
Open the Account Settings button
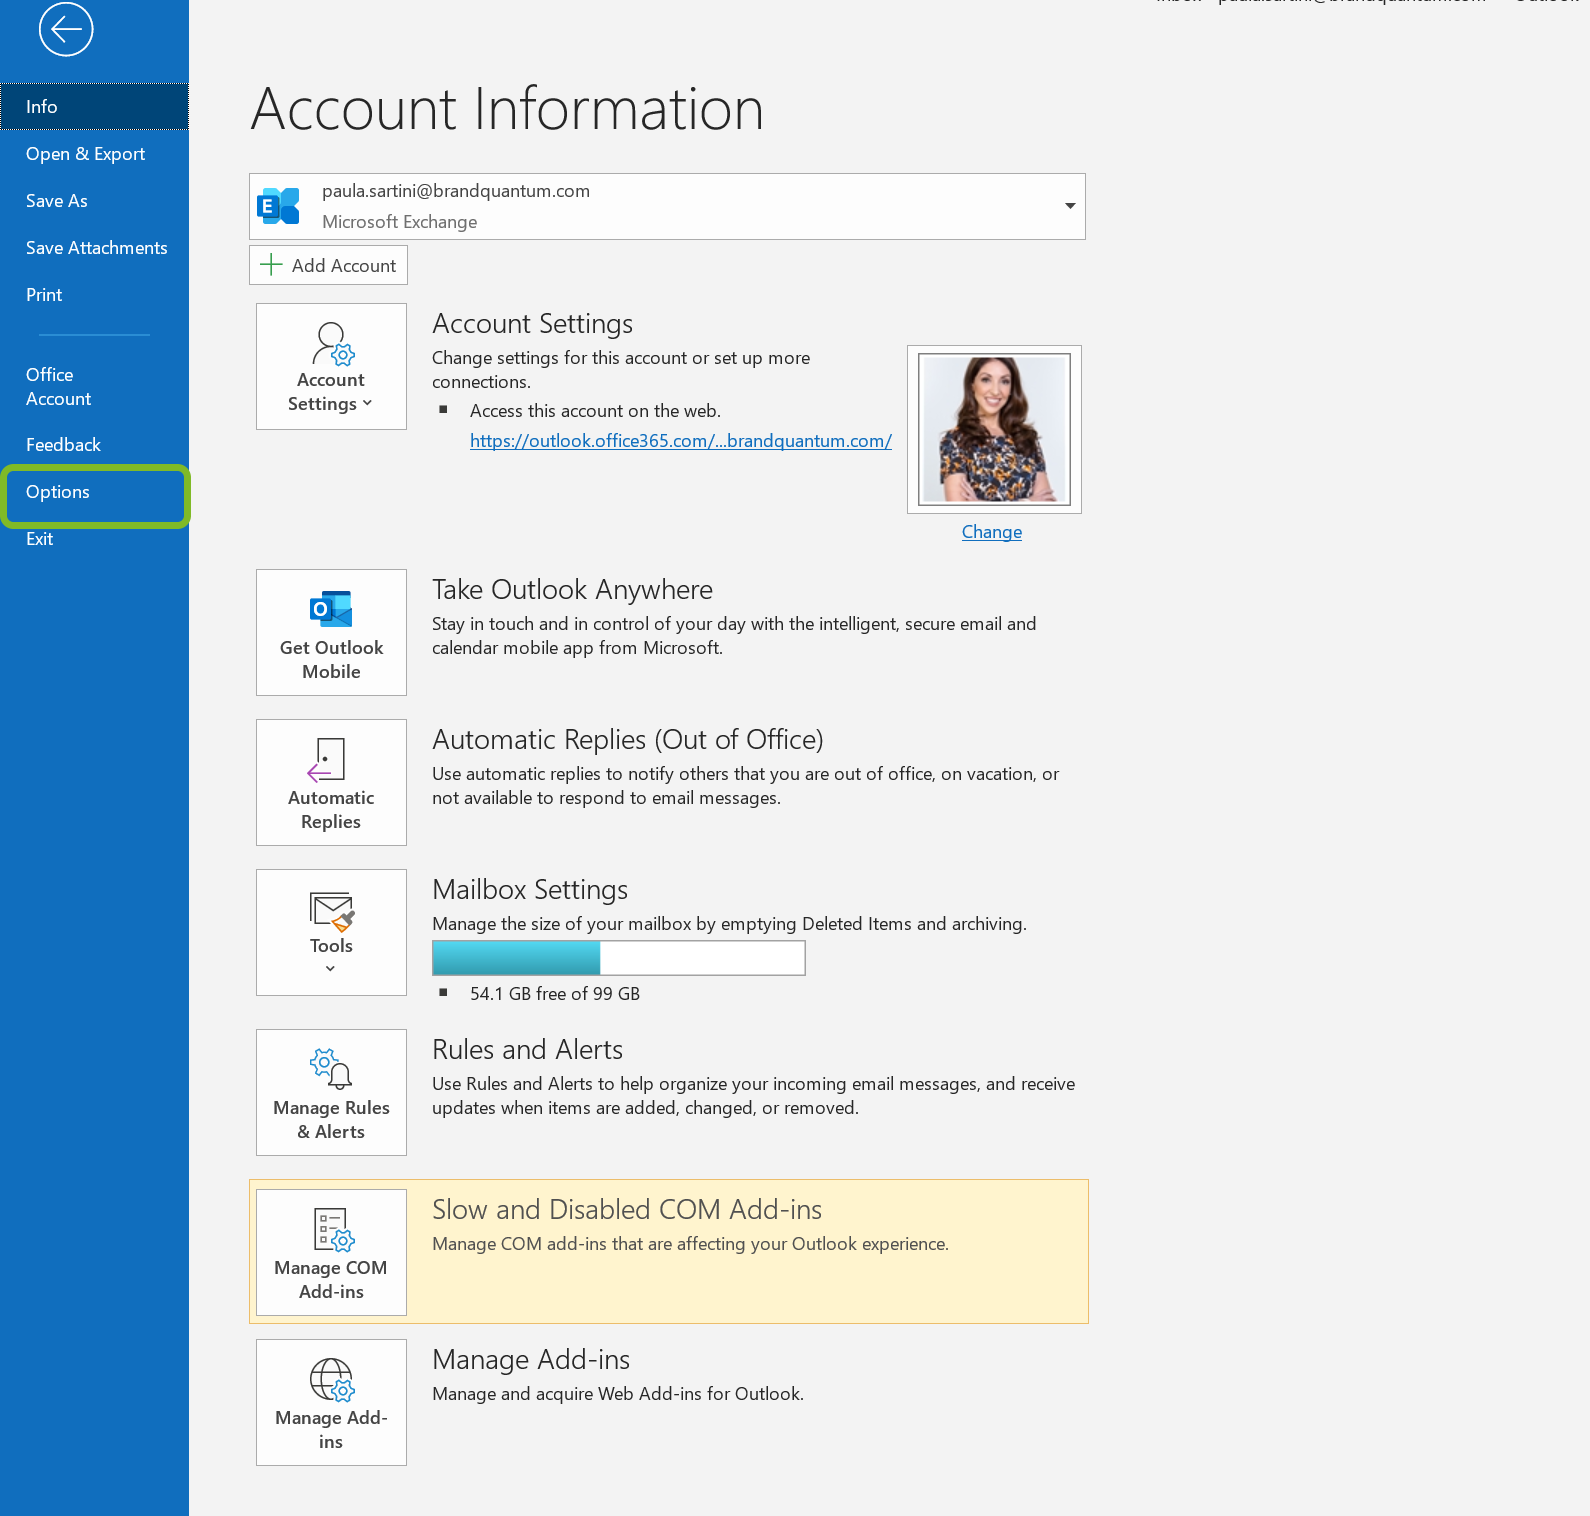(x=331, y=366)
